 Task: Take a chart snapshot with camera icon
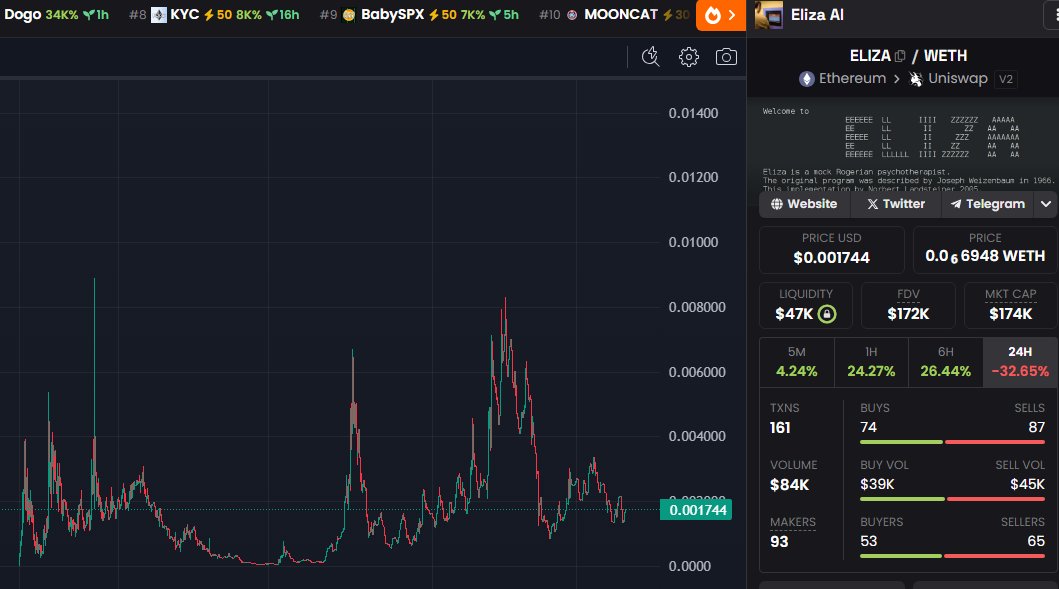[x=726, y=57]
